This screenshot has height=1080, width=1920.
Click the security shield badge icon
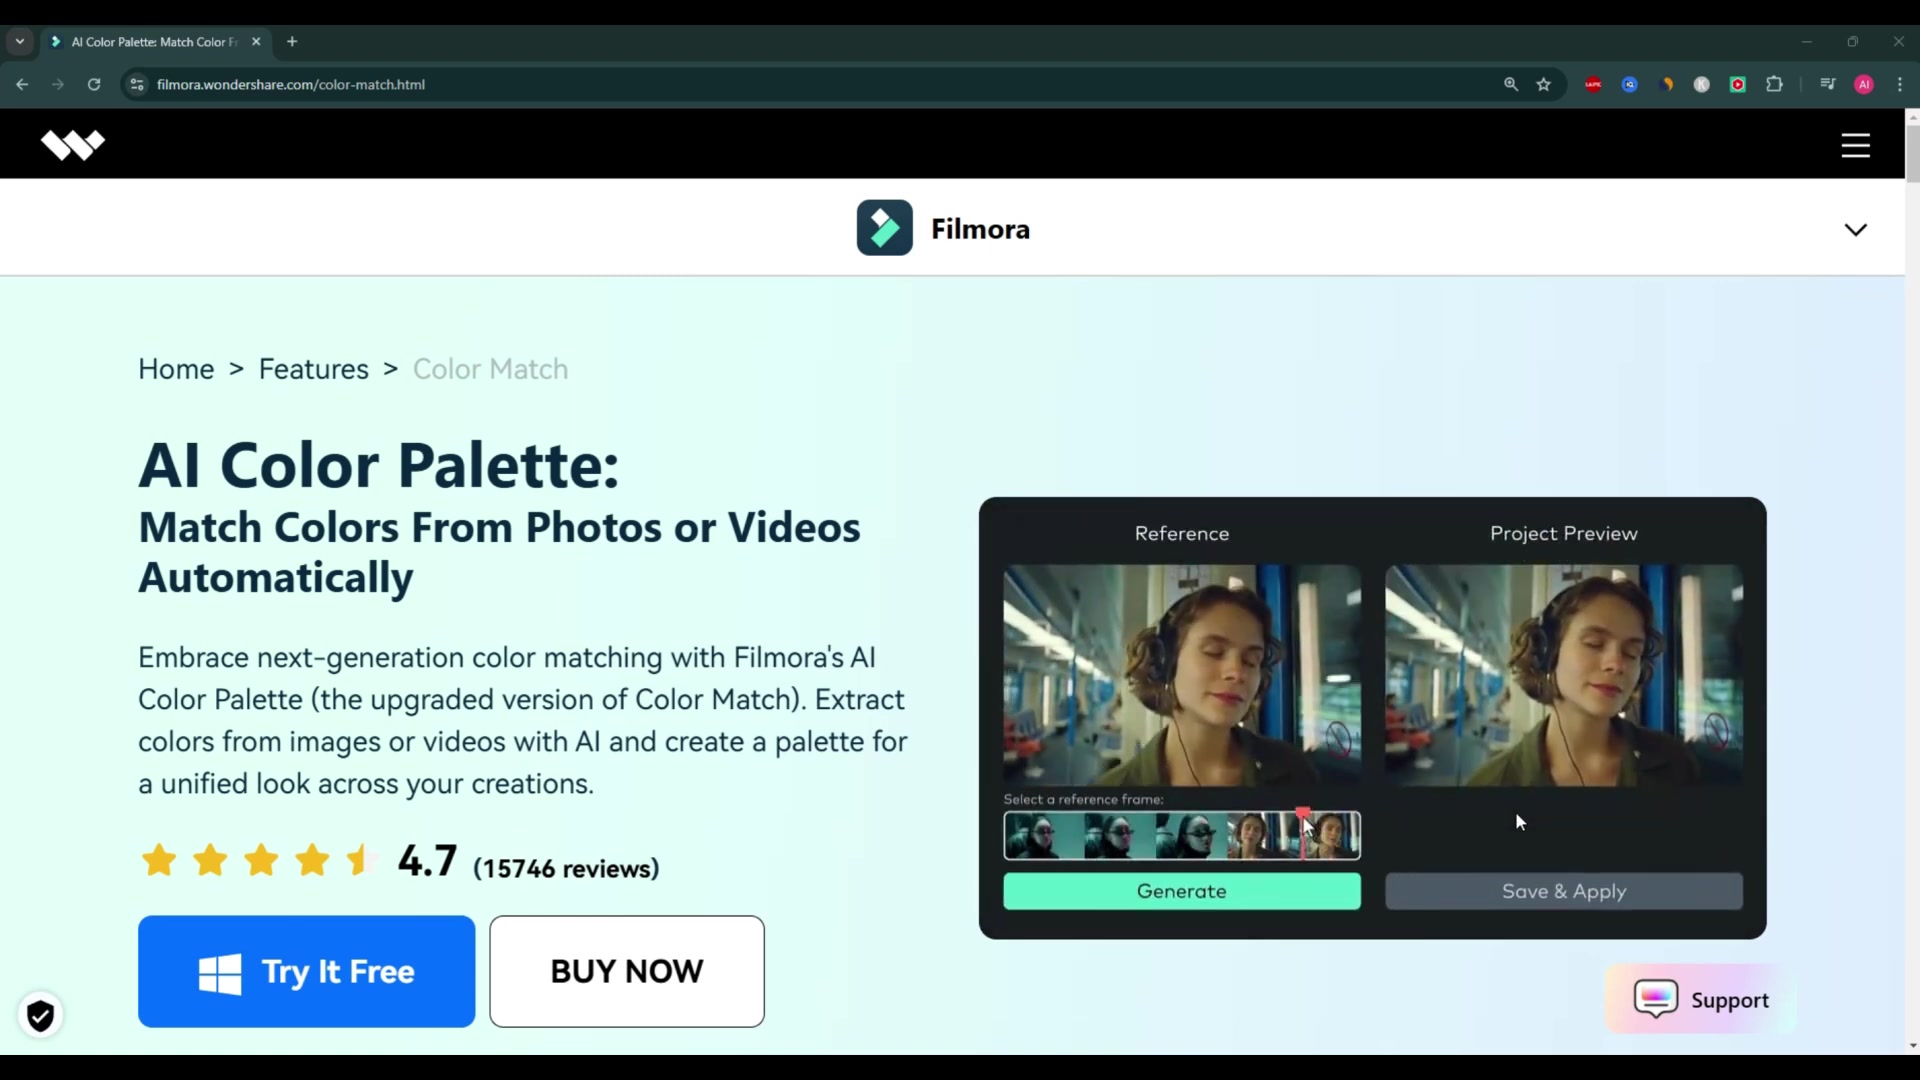(40, 1015)
